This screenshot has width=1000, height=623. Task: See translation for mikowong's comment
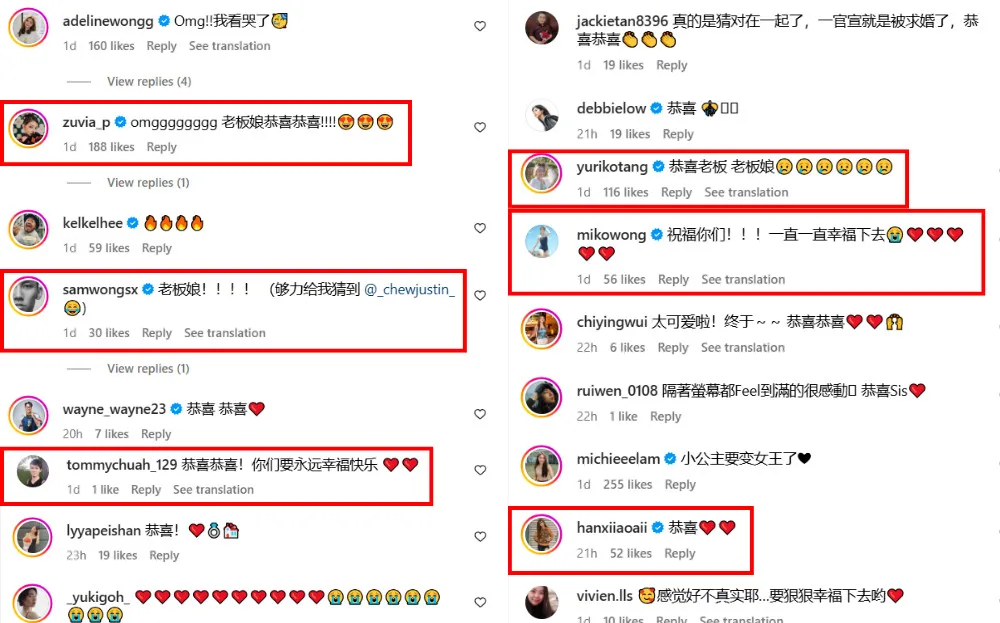click(743, 279)
